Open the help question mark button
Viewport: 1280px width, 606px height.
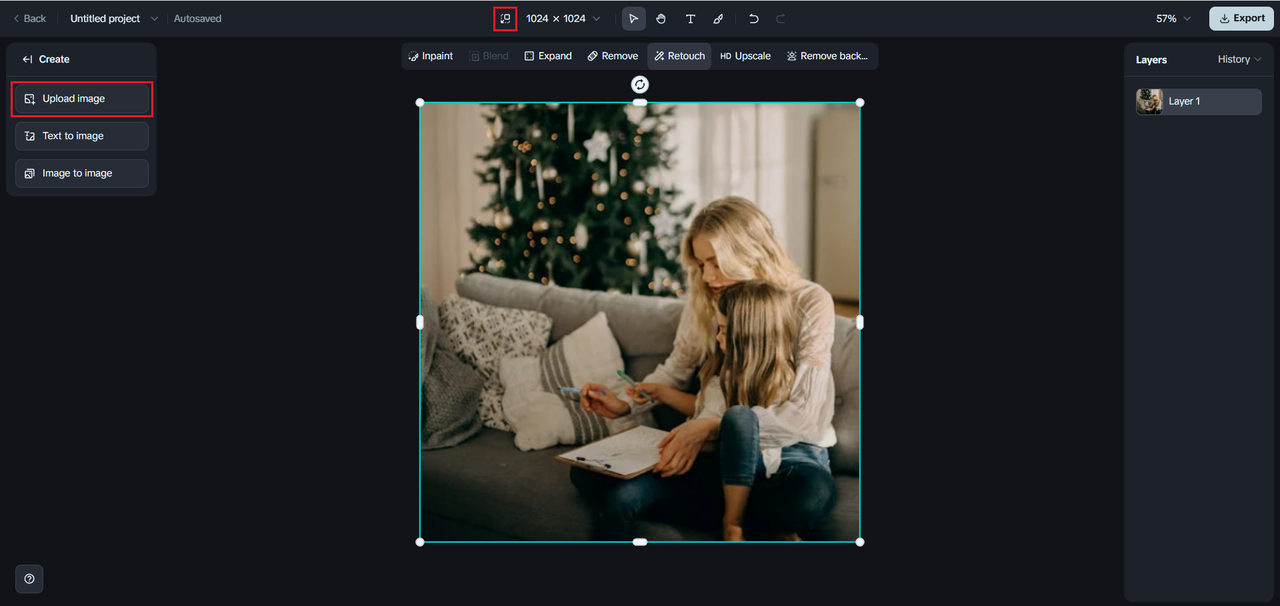coord(29,579)
